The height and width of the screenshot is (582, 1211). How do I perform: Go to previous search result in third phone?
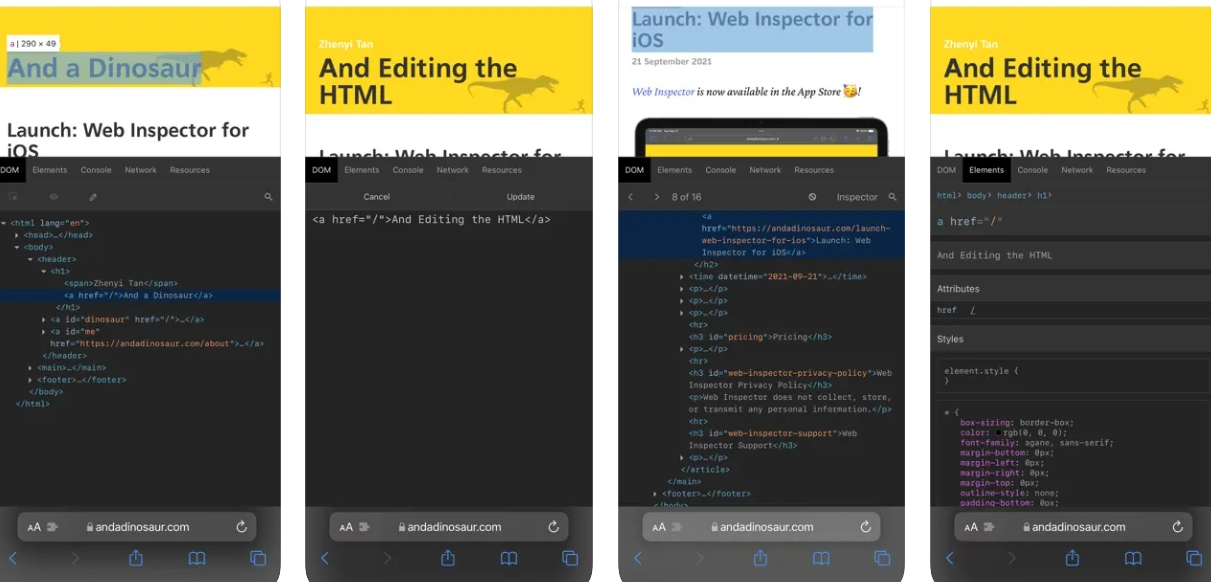tap(631, 197)
